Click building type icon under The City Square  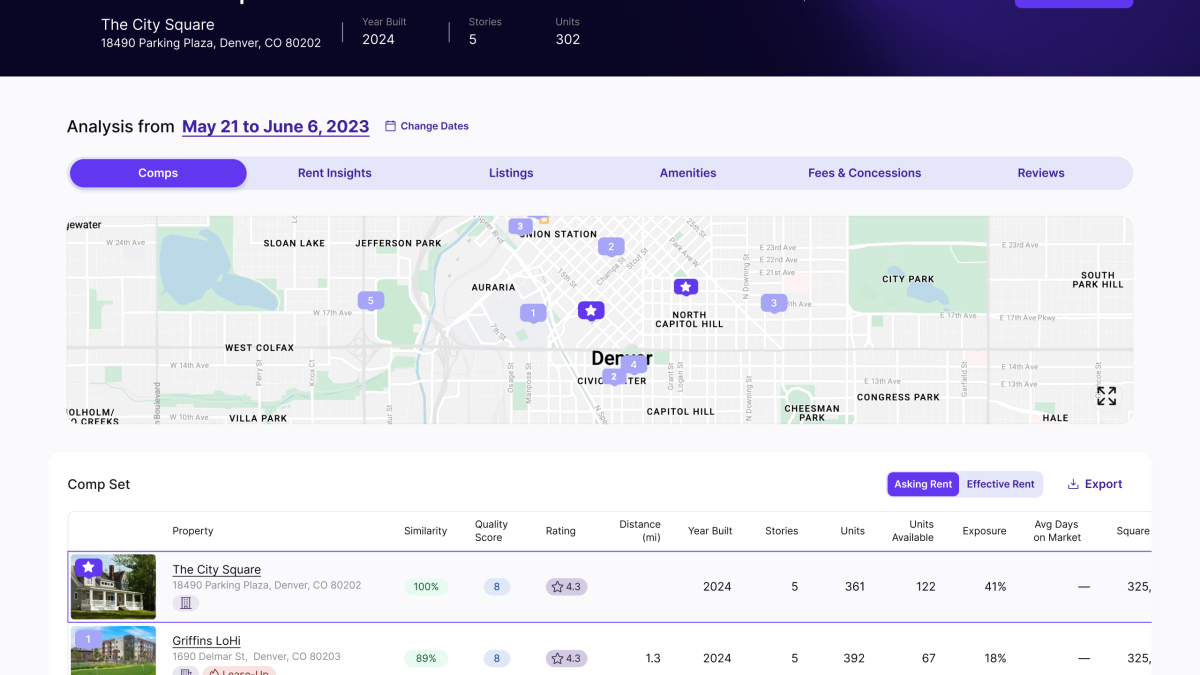pos(185,603)
